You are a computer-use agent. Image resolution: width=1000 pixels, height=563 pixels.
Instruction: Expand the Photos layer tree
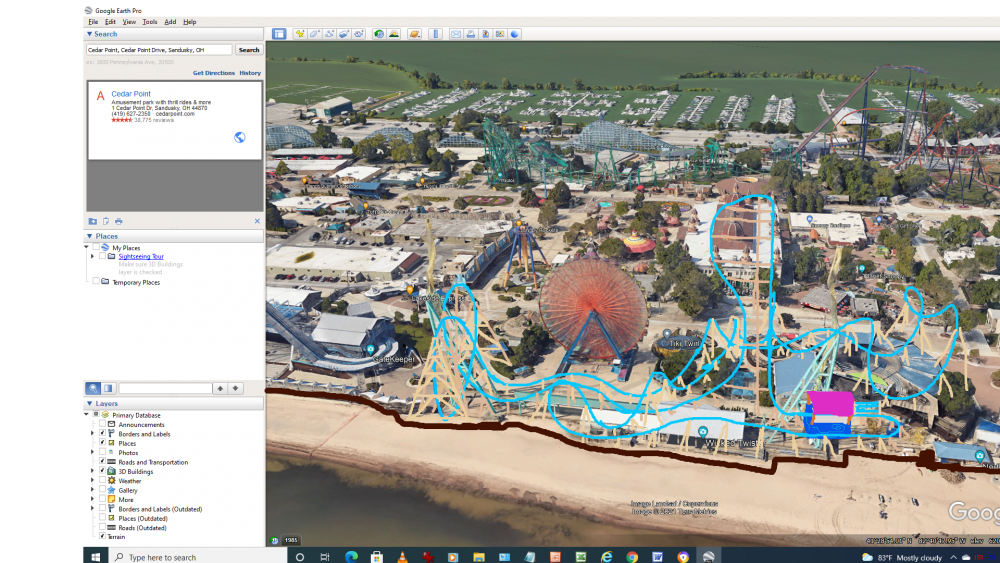tap(92, 452)
